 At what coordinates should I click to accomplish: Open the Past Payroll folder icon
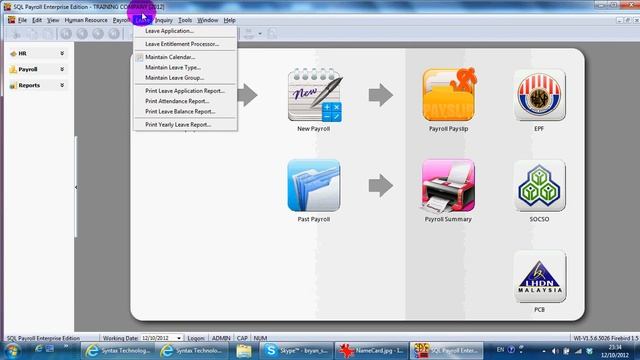(313, 185)
